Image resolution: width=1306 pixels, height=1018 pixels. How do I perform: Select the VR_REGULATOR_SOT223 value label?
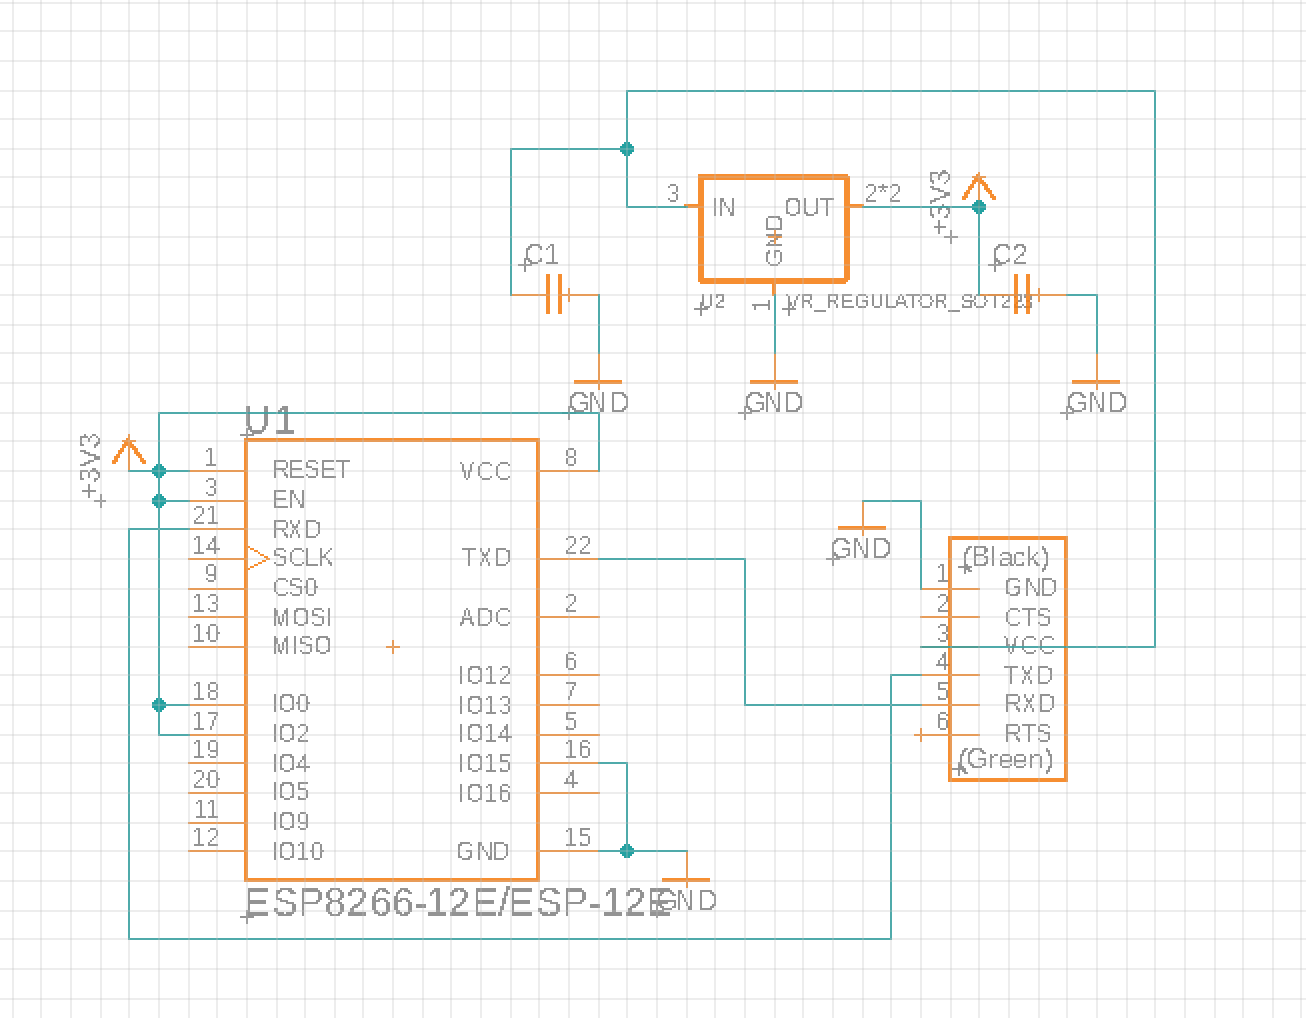(x=908, y=302)
